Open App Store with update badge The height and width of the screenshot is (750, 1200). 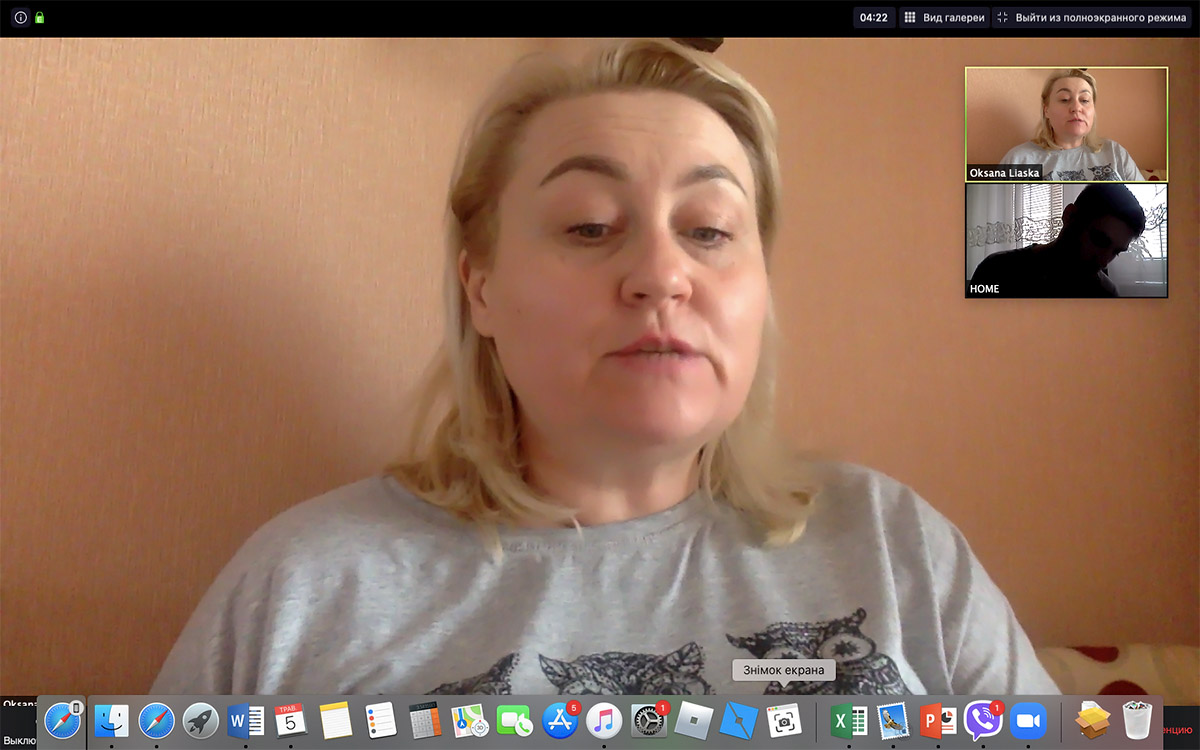(x=560, y=720)
